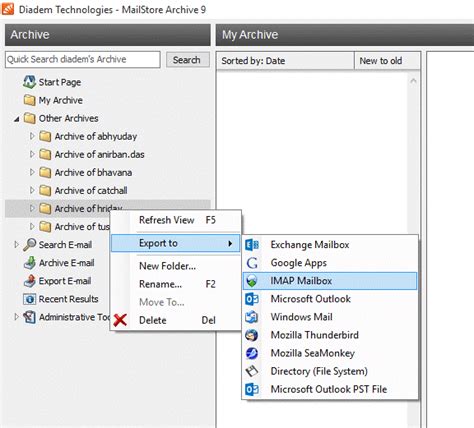Screen dimensions: 474x428
Task: Expand Archive of anirban.das node arrow
Action: [x=32, y=154]
